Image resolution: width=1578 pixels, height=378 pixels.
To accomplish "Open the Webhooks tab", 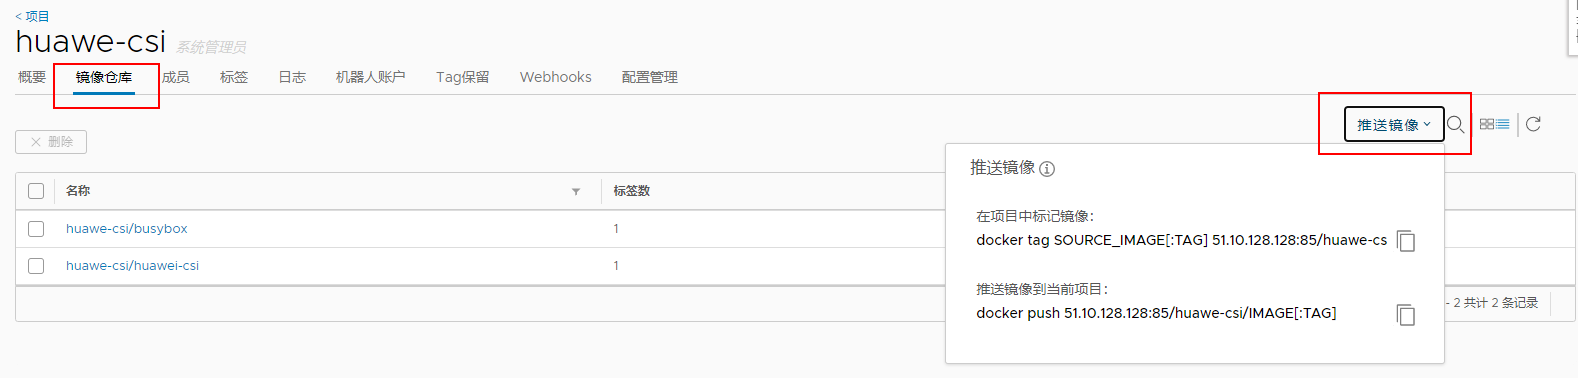I will coord(556,77).
